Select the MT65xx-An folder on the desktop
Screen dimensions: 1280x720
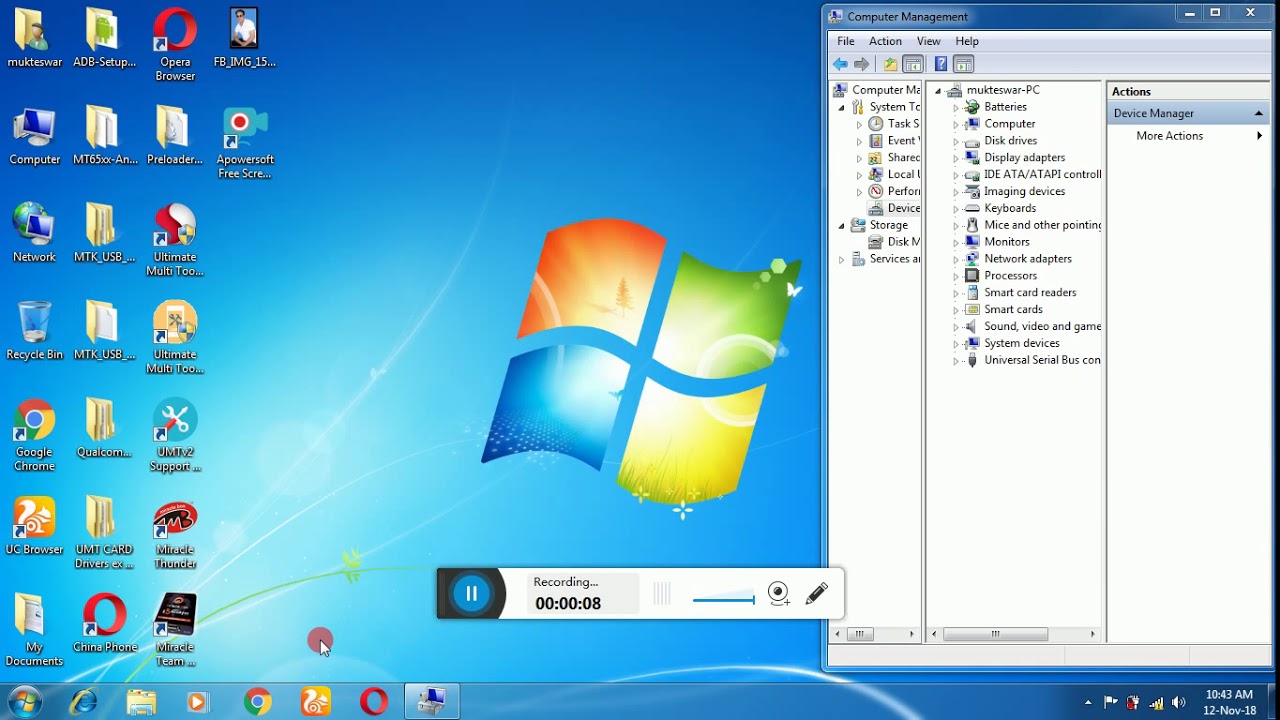pos(104,136)
